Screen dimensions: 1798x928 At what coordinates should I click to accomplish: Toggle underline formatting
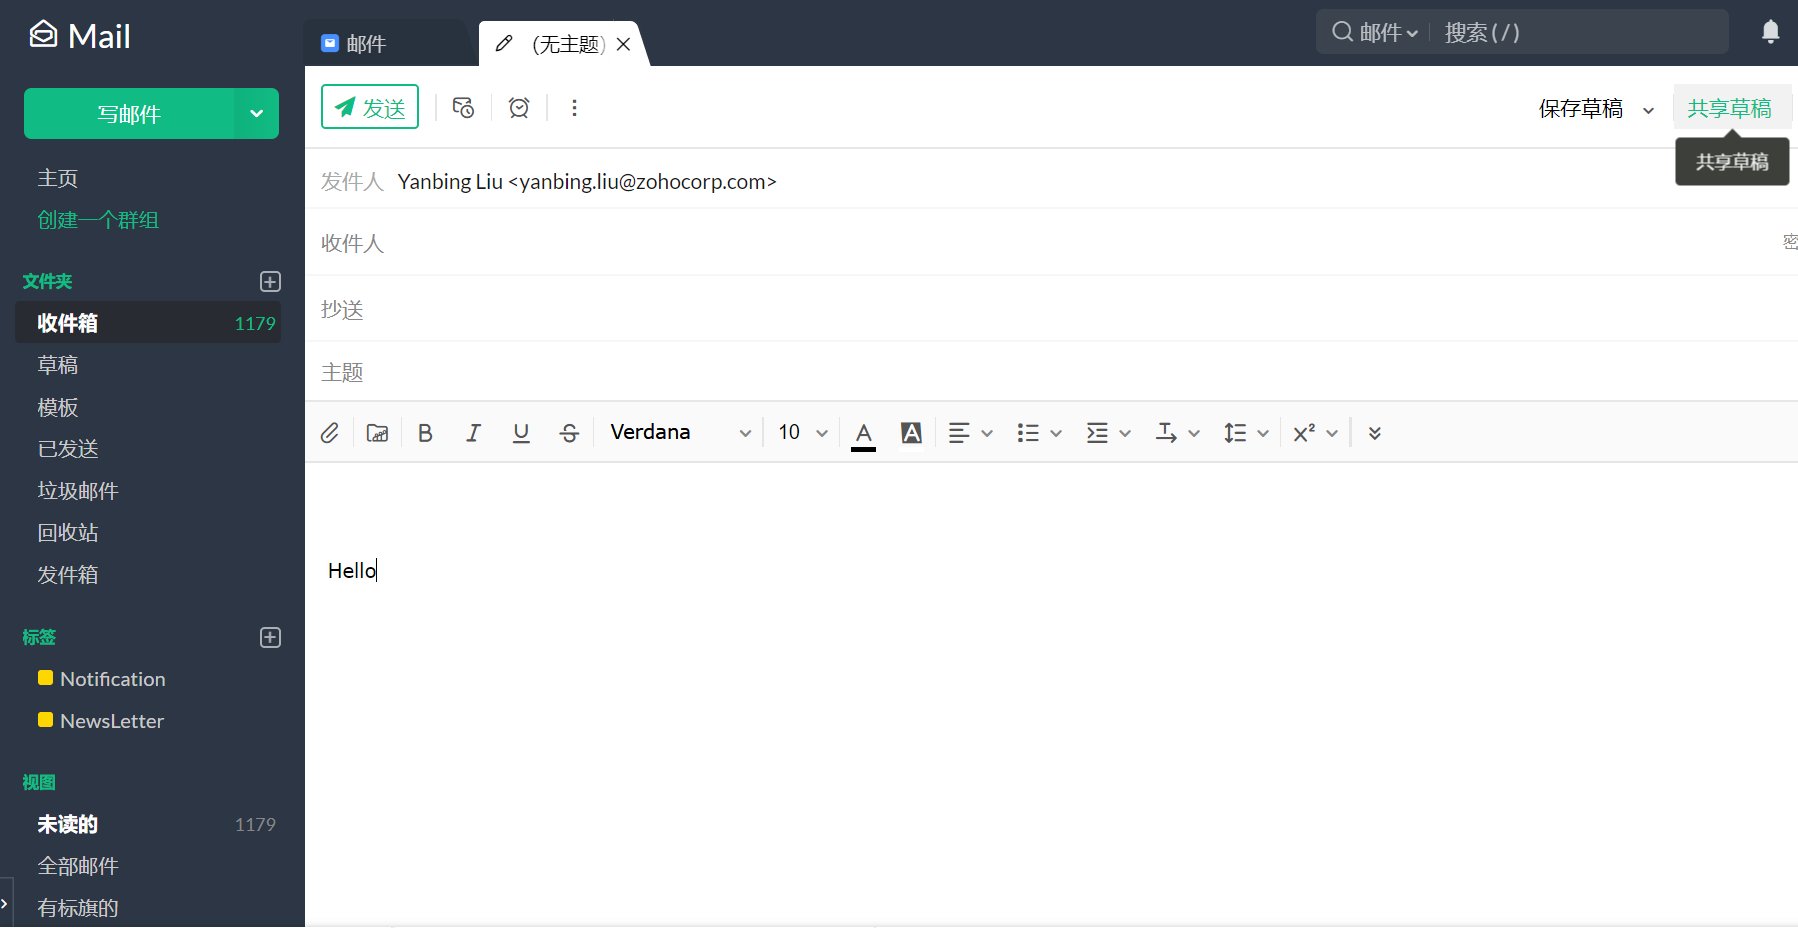pyautogui.click(x=520, y=432)
